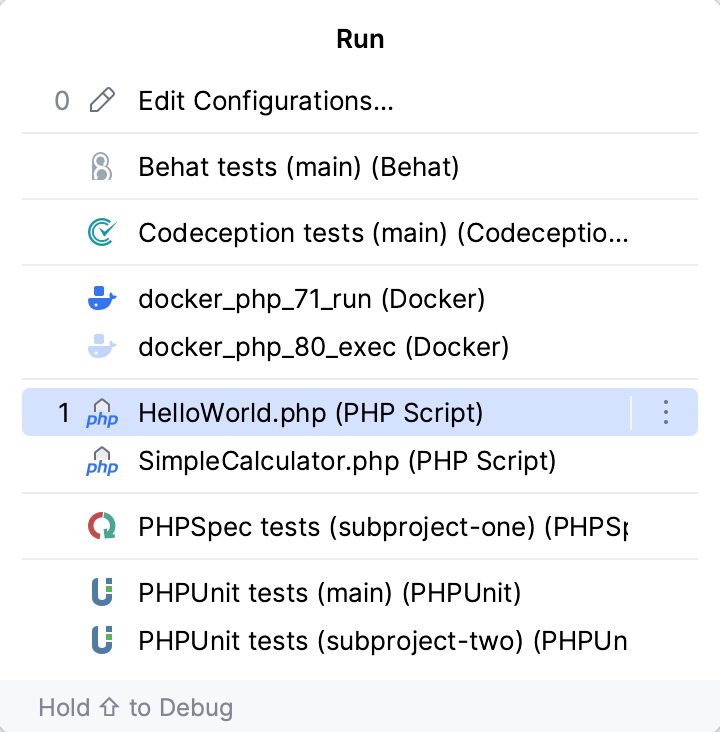Select Codeception tests (main) configuration
The image size is (720, 732).
[x=384, y=233]
